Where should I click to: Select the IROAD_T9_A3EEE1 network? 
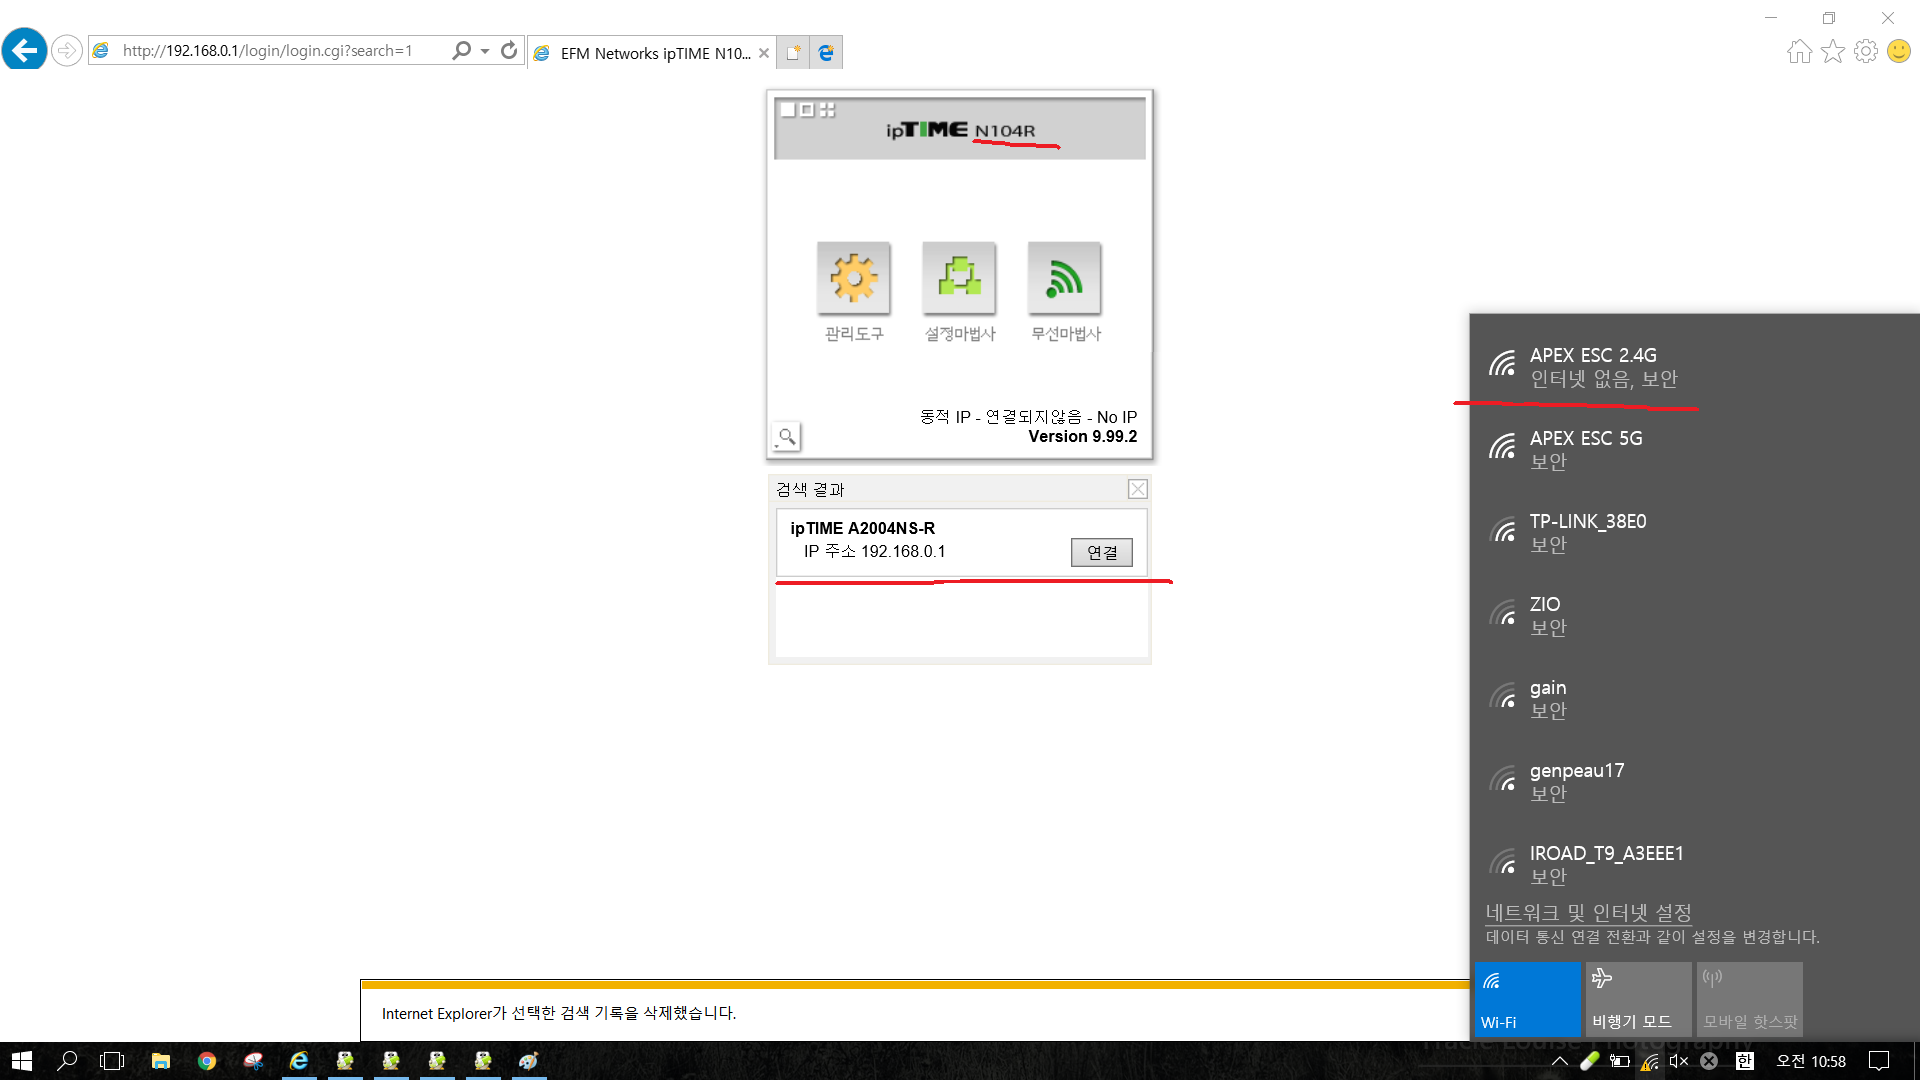coord(1694,865)
